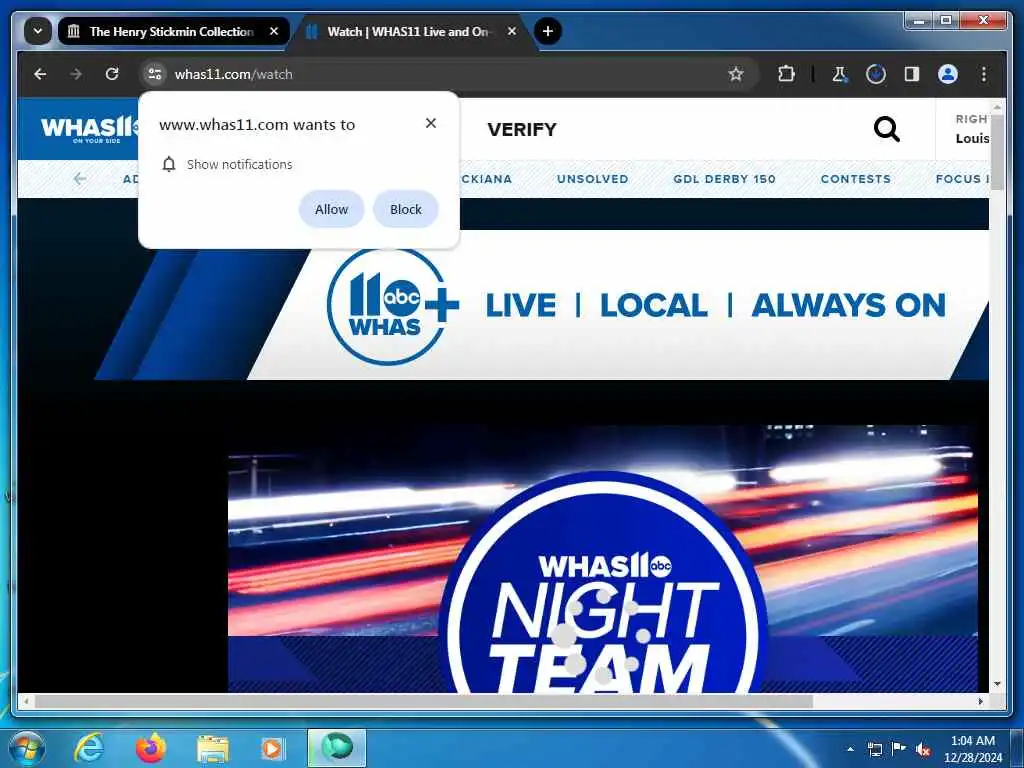Move site navigation bar left with arrow
Viewport: 1024px width, 768px height.
(80, 178)
